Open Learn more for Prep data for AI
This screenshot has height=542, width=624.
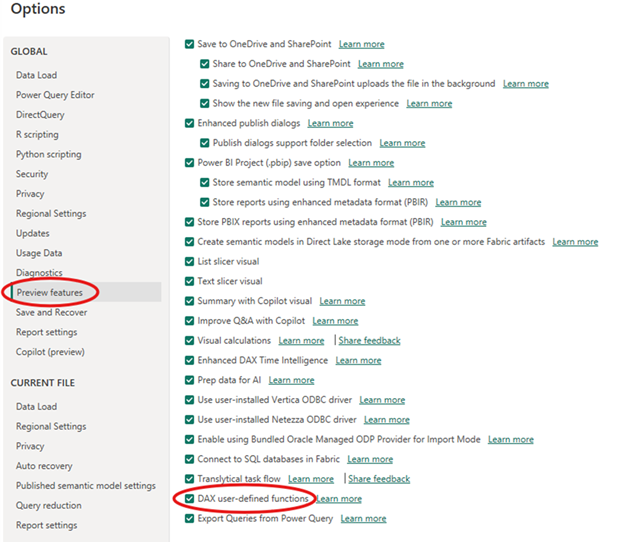pos(291,380)
